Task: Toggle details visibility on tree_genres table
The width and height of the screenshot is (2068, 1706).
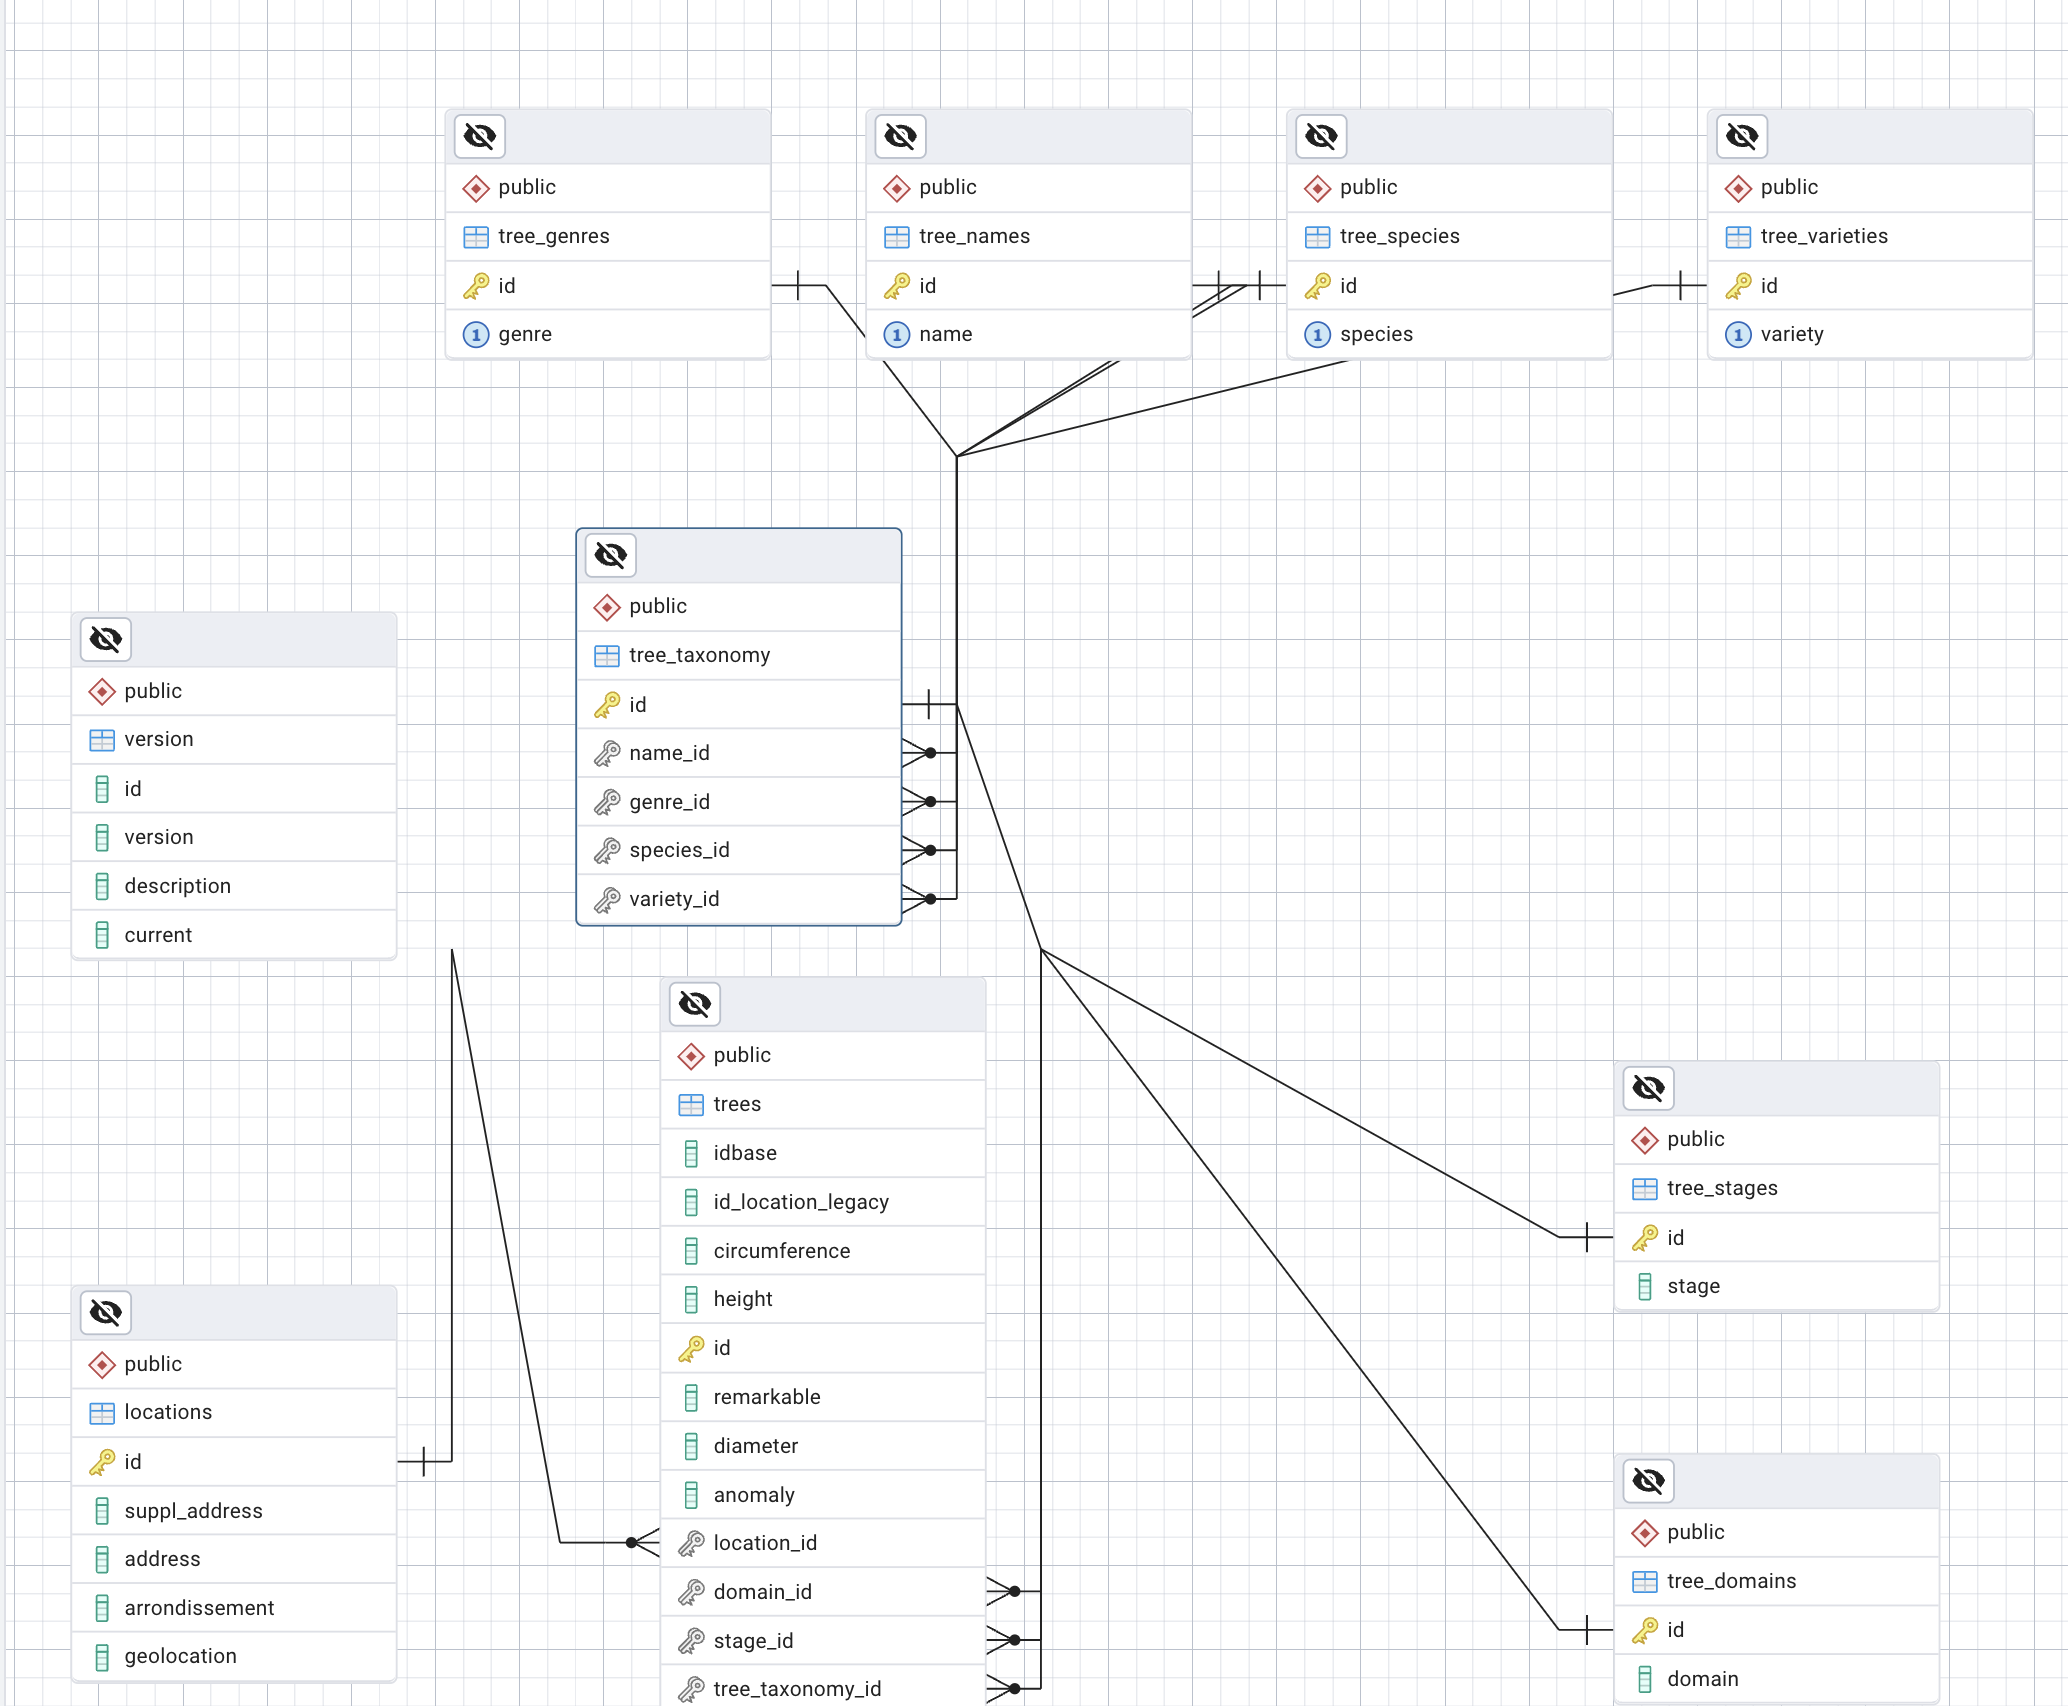Action: pyautogui.click(x=480, y=136)
